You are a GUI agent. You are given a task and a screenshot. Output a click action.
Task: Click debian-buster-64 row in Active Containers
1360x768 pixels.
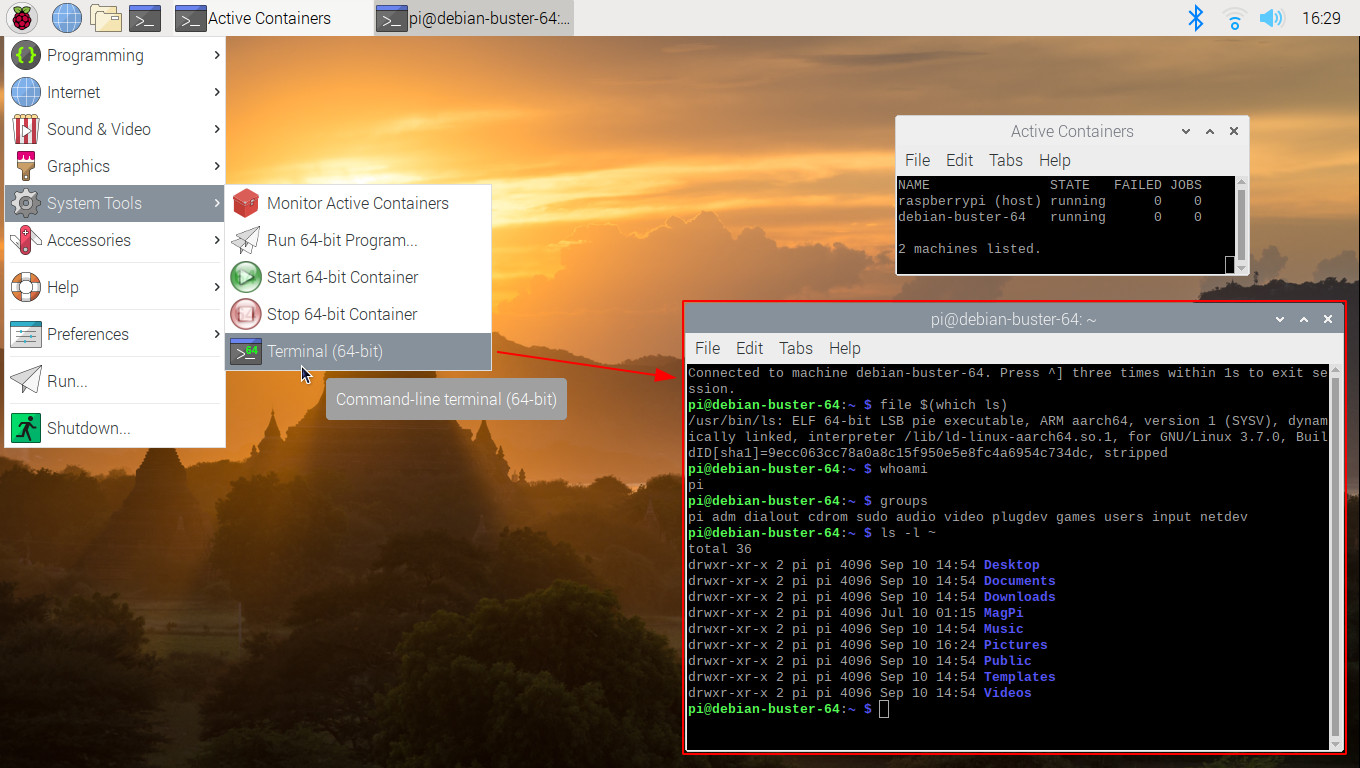point(1049,217)
